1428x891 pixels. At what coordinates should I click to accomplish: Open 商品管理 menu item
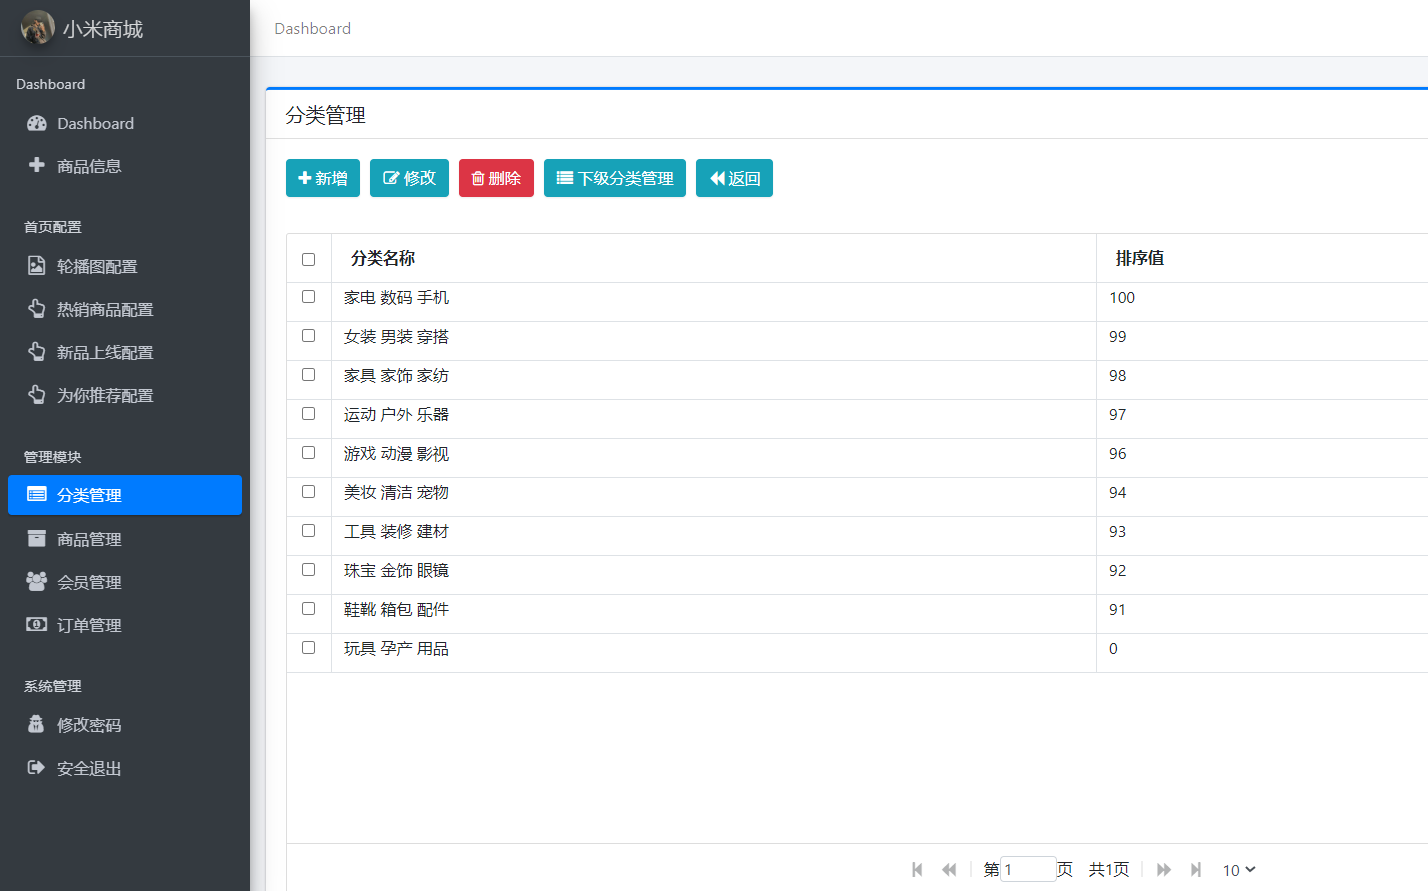125,539
